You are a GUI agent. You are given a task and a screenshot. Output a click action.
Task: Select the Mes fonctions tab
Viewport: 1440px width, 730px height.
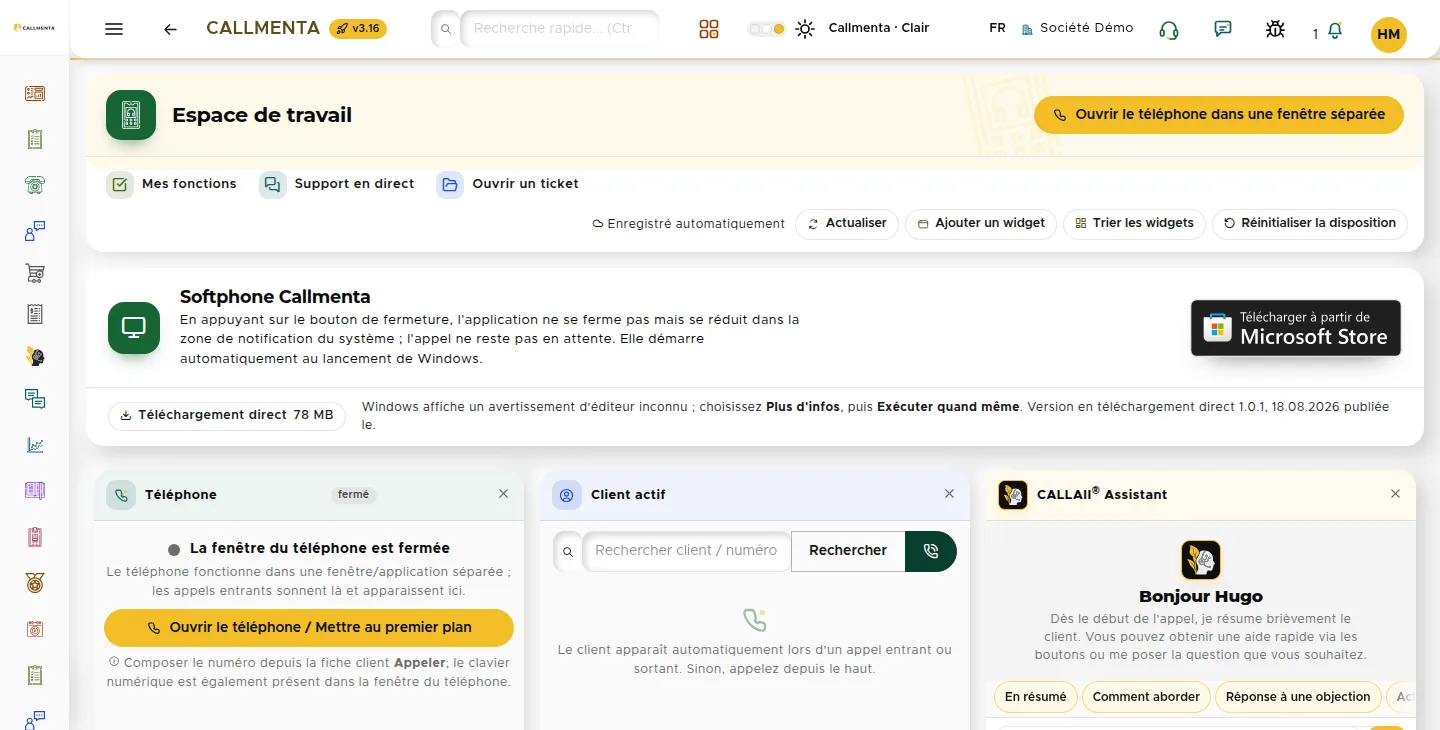click(x=172, y=184)
